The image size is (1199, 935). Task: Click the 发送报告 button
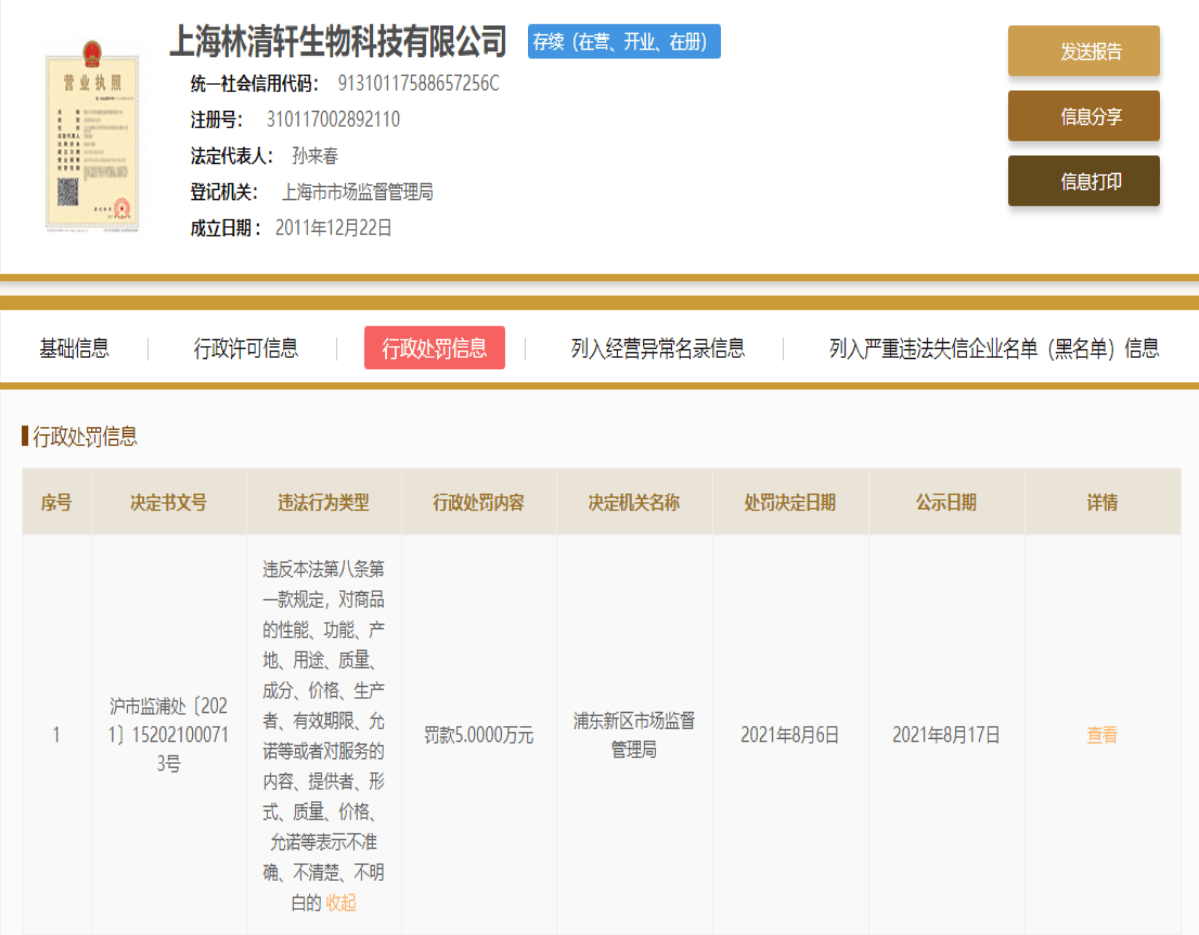pyautogui.click(x=1083, y=51)
